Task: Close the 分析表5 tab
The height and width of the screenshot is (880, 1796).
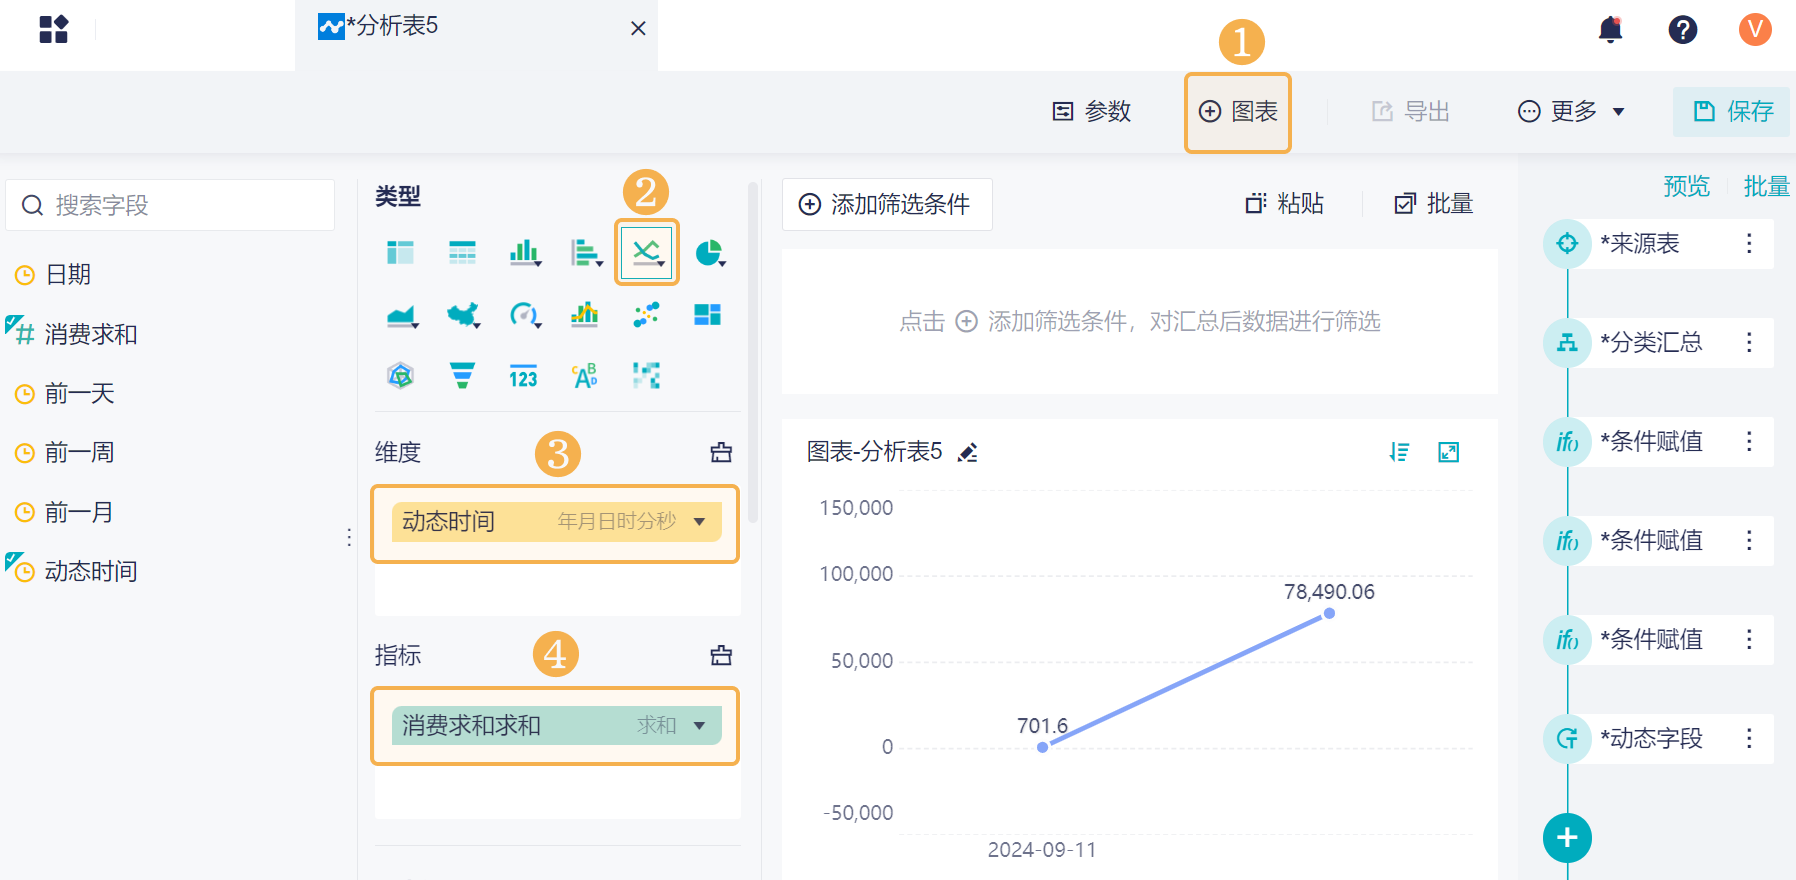Action: tap(638, 29)
